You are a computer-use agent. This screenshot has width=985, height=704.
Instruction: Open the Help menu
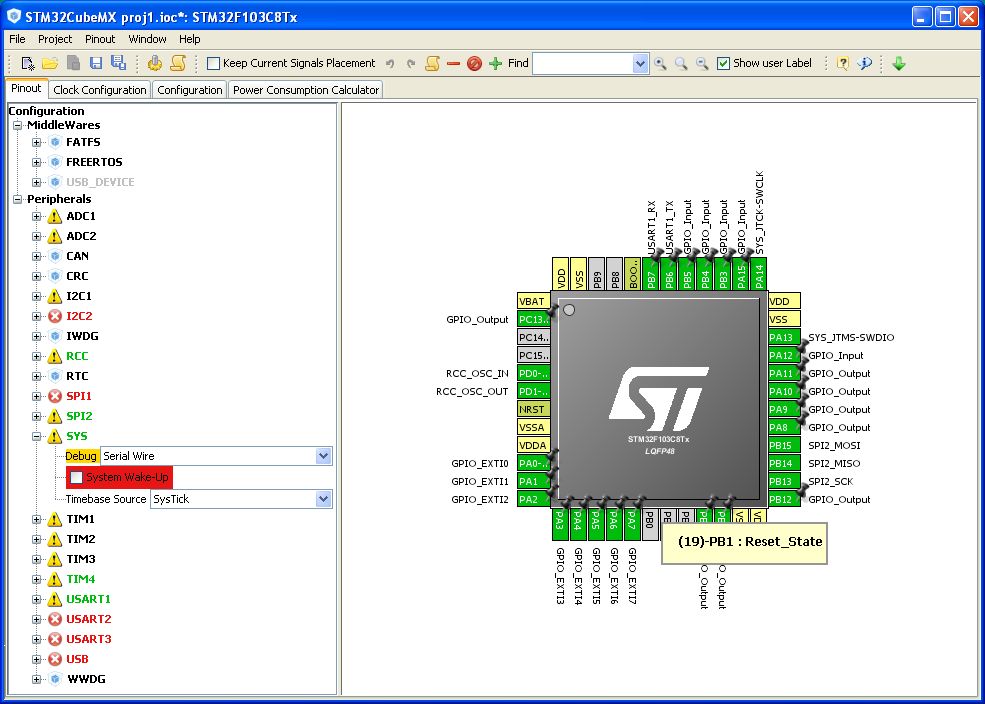[x=189, y=39]
